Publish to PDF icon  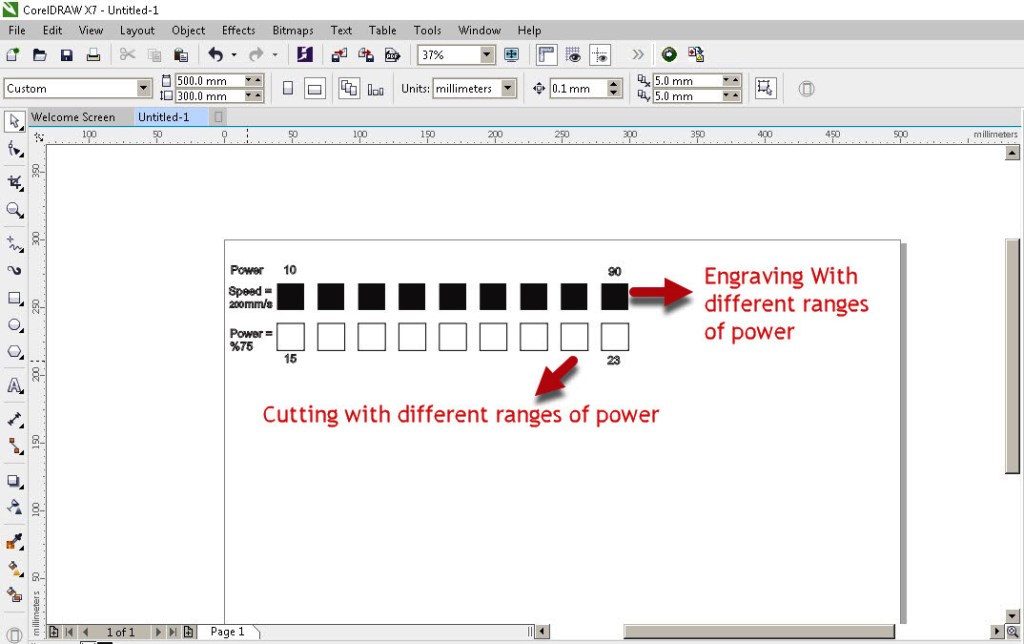click(392, 55)
